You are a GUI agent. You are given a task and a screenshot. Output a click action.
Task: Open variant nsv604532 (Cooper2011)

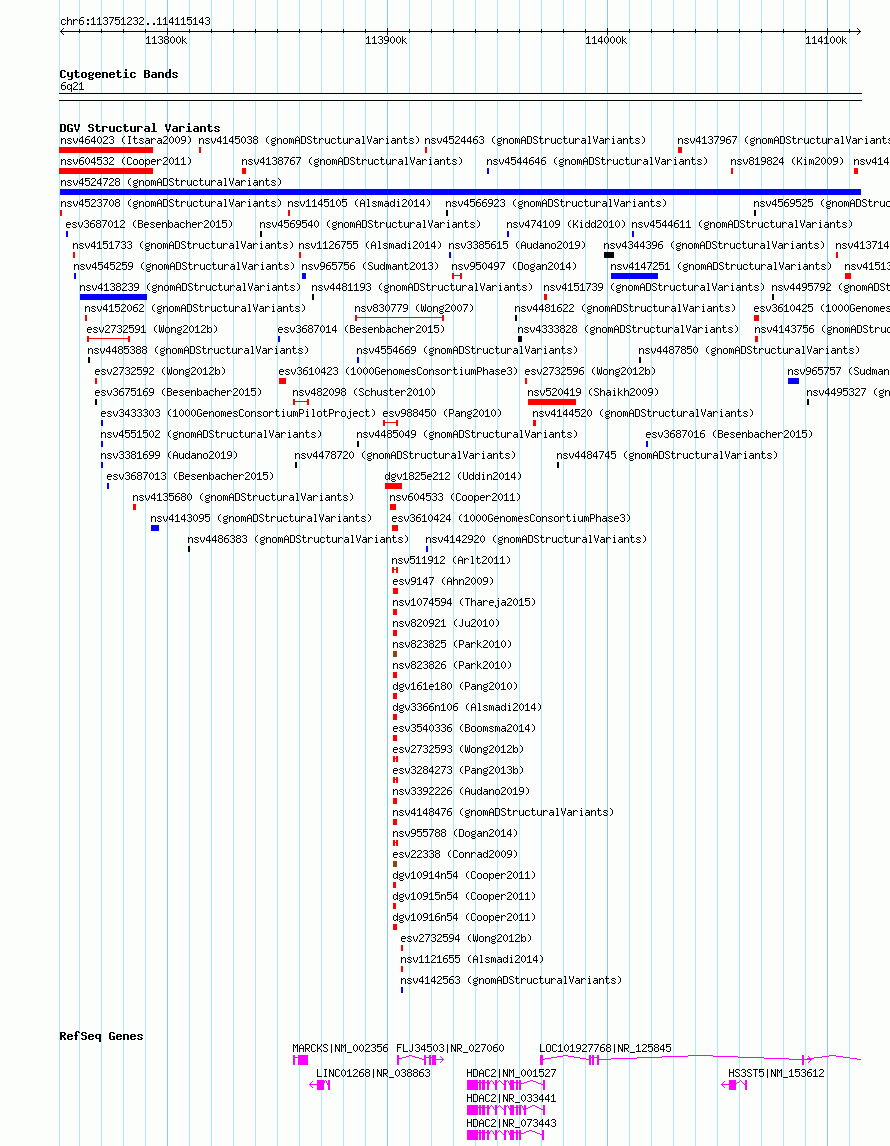tap(126, 162)
